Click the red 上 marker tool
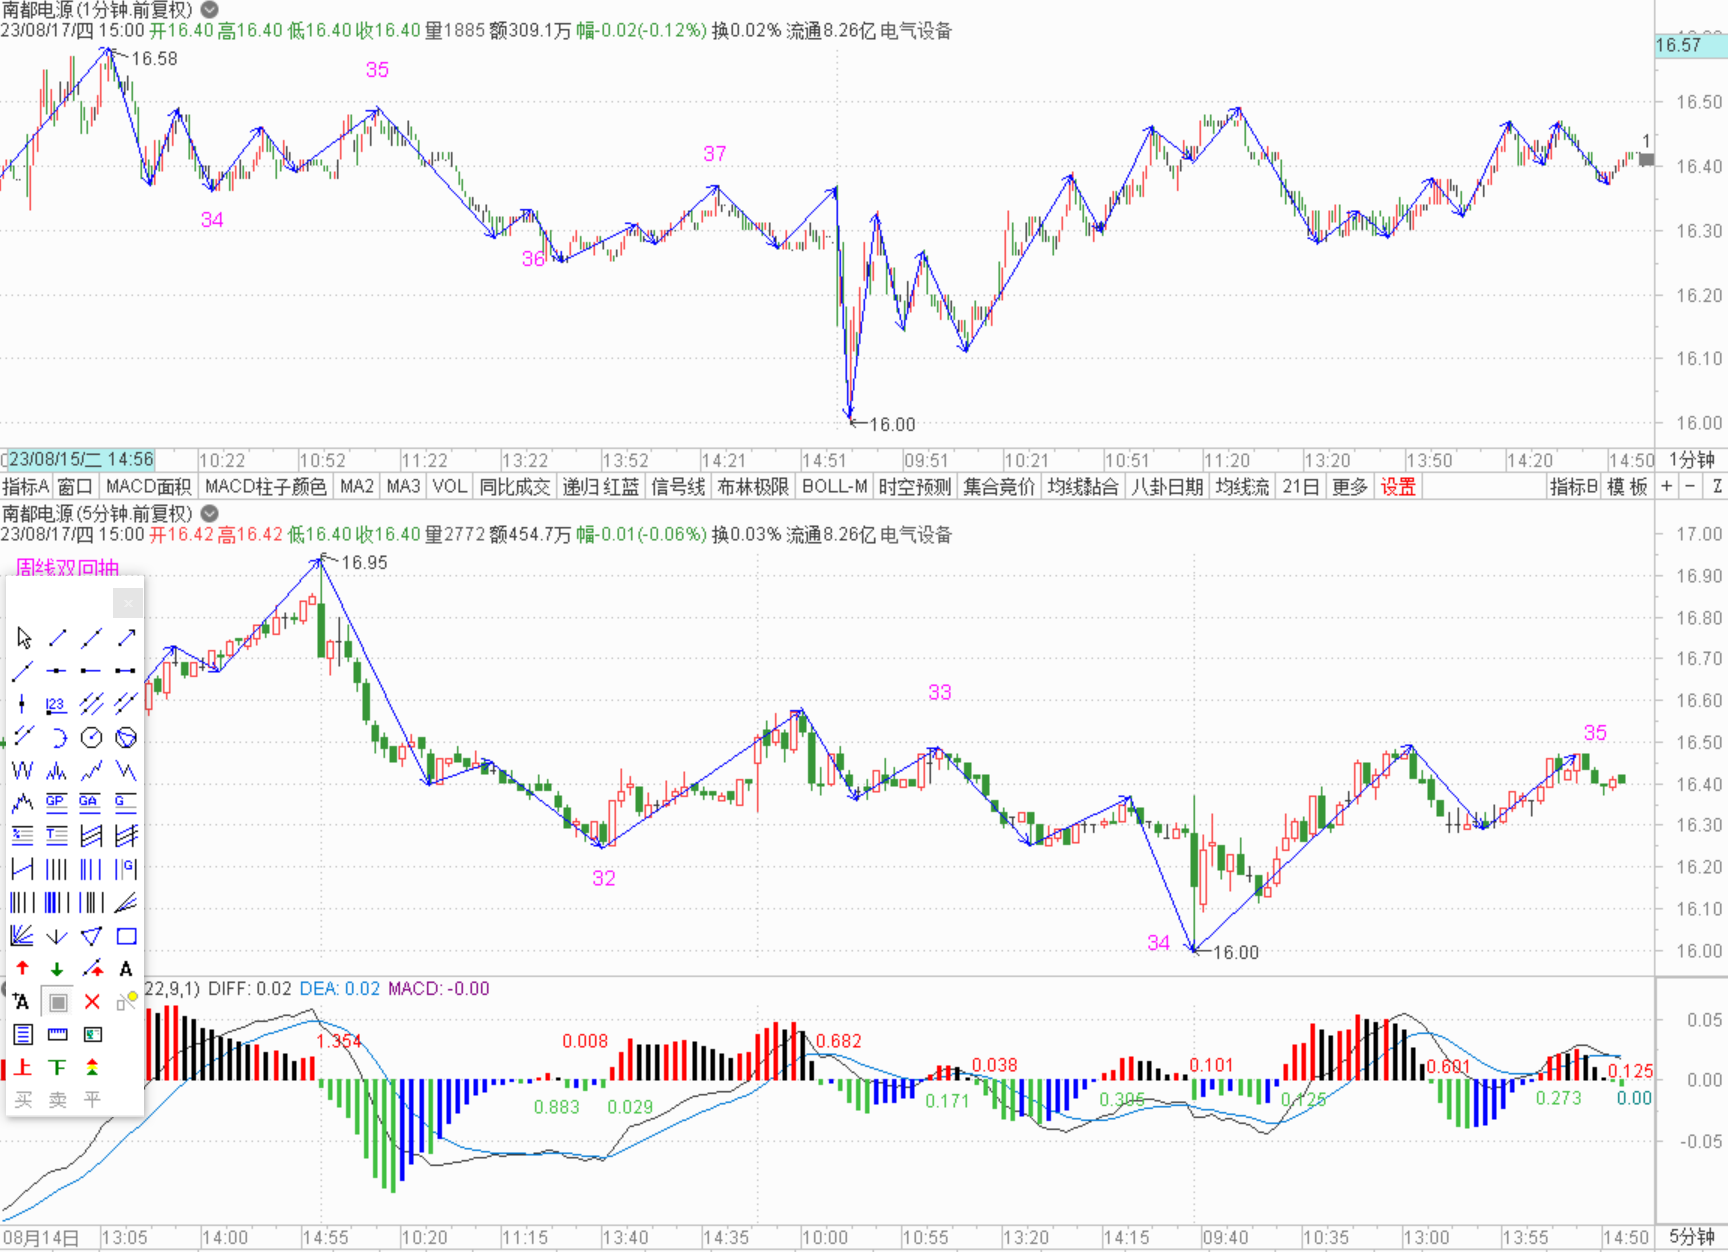 pos(23,1067)
